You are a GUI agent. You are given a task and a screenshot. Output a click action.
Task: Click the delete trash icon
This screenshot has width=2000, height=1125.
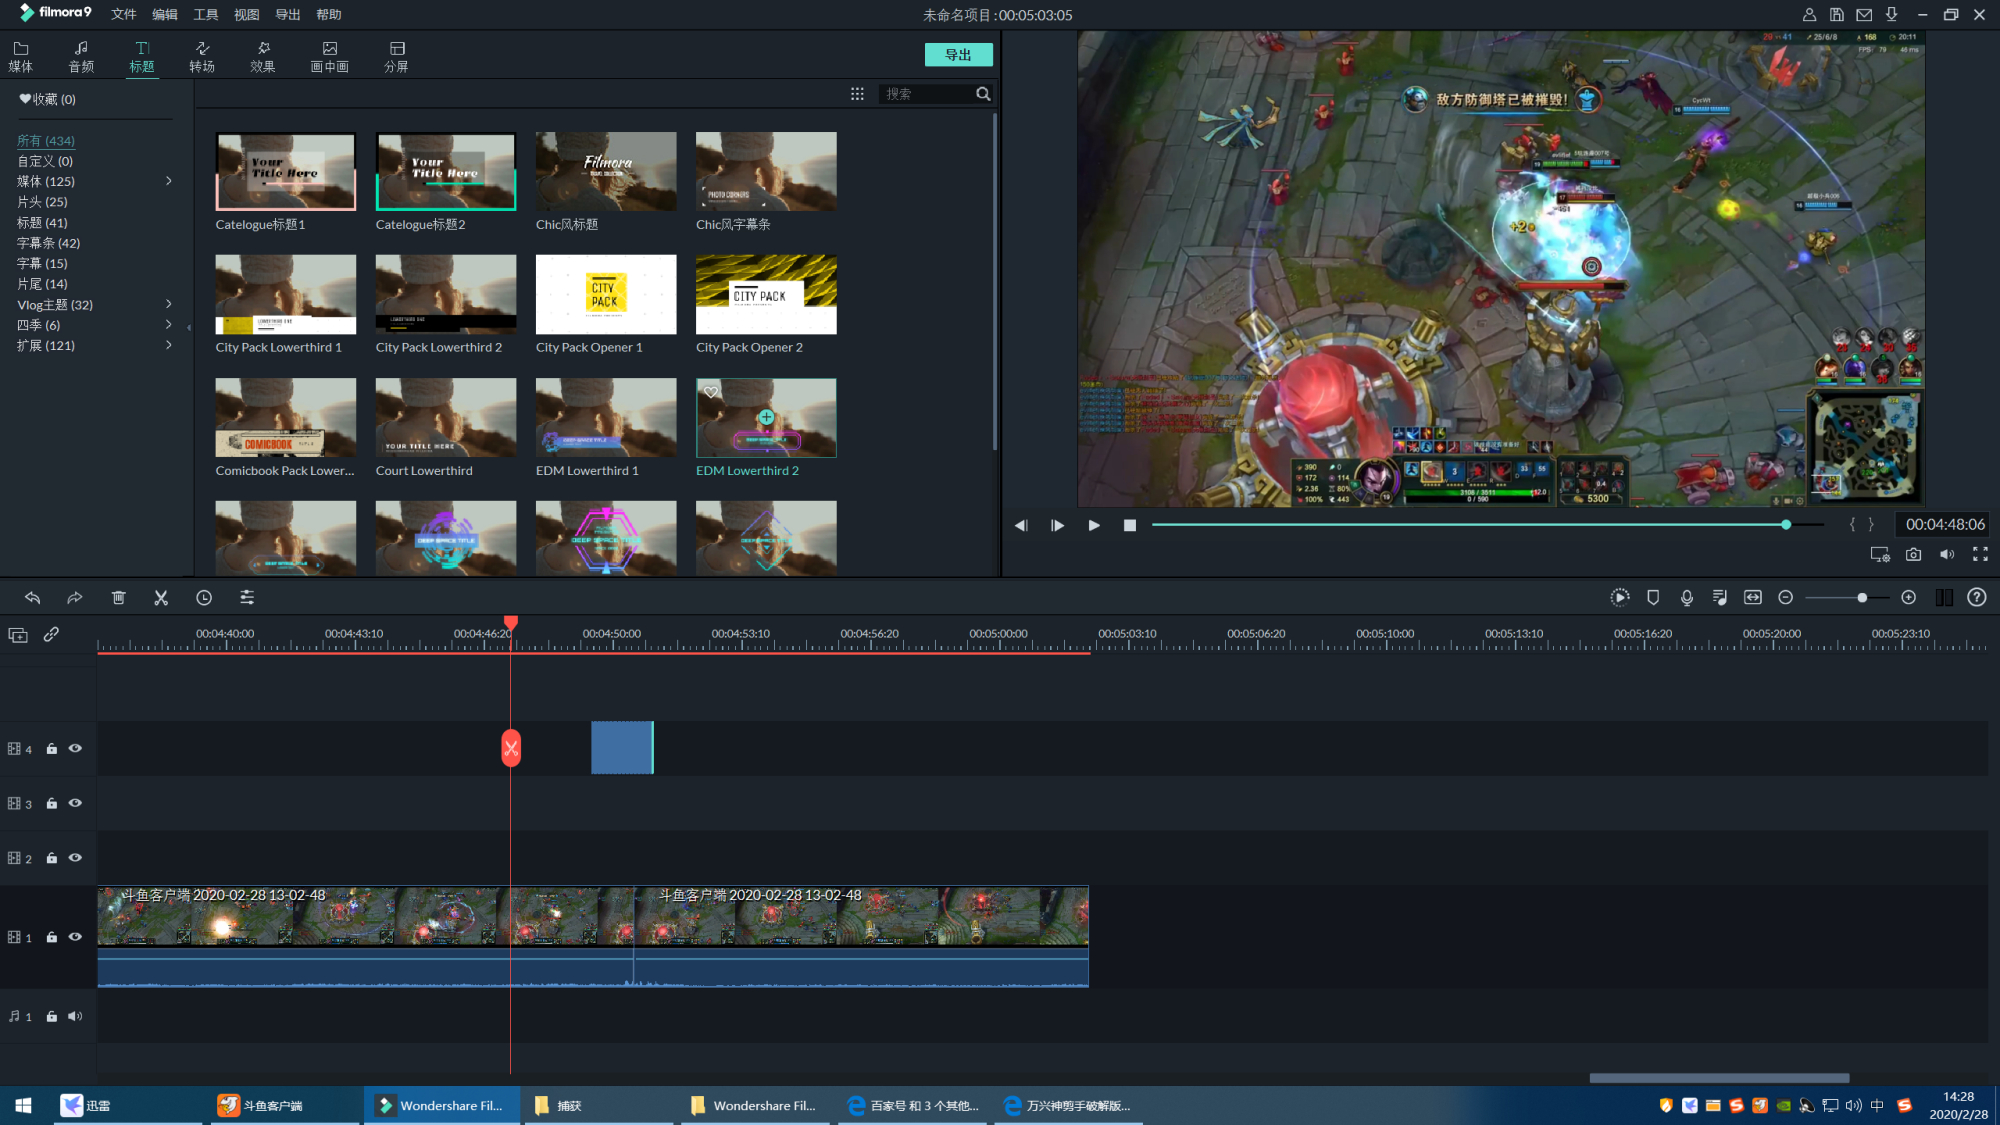pos(118,598)
